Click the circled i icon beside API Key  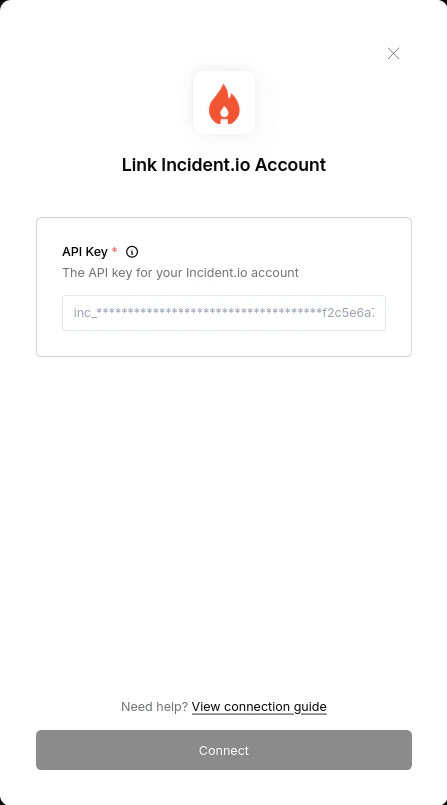click(132, 252)
